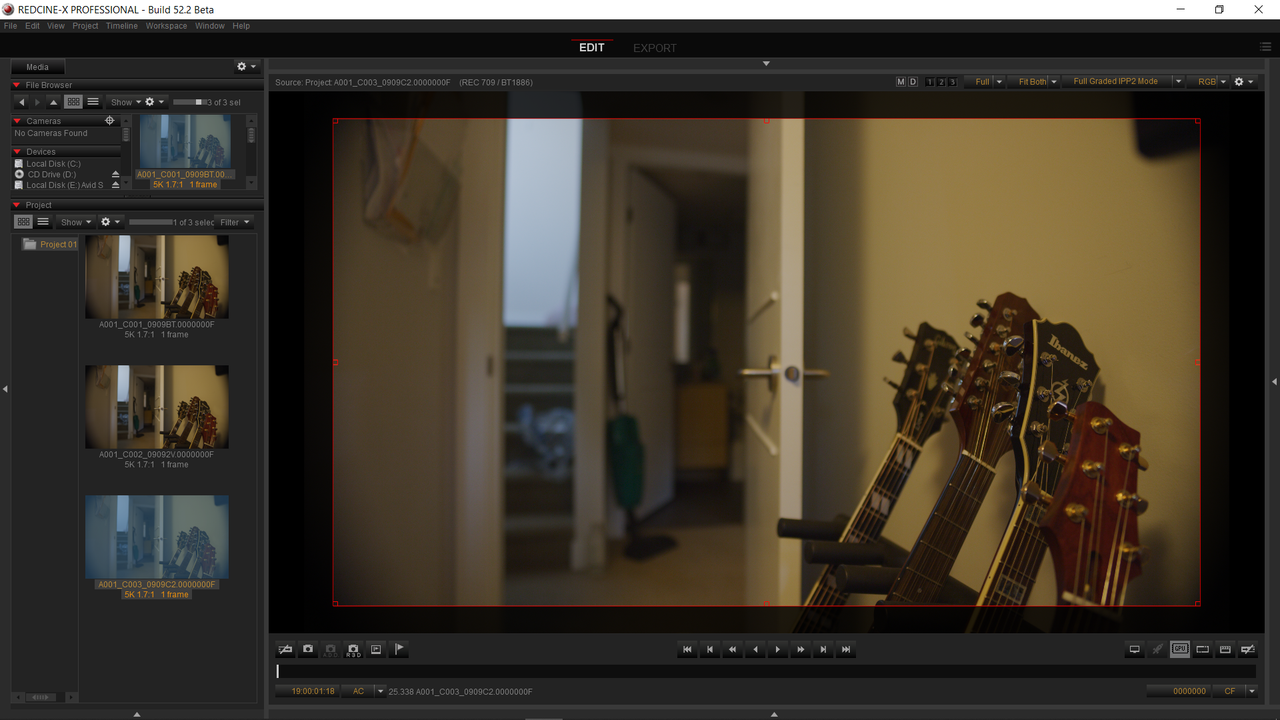
Task: Add a marker with the flag icon
Action: pos(398,649)
